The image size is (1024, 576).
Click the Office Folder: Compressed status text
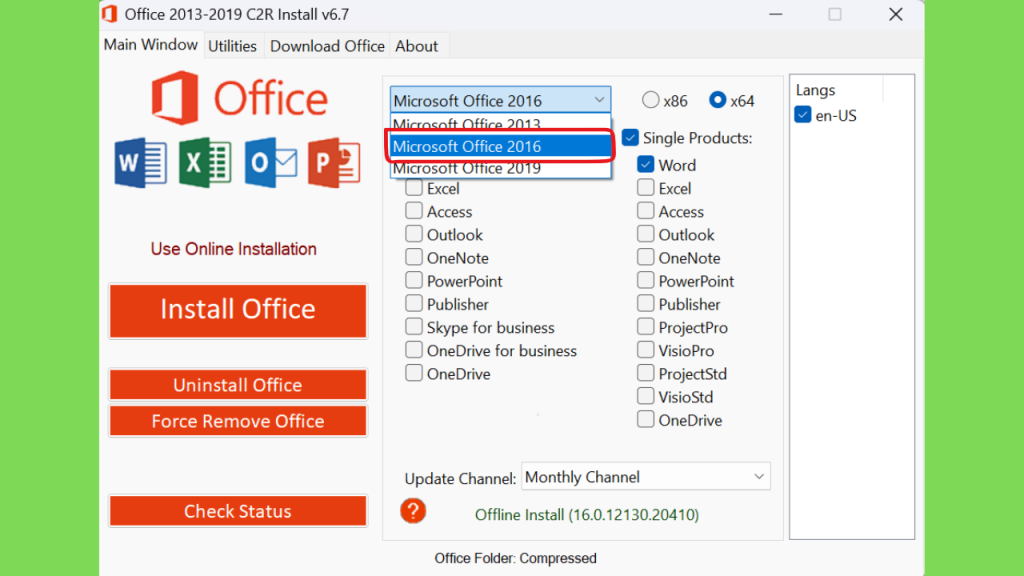515,558
